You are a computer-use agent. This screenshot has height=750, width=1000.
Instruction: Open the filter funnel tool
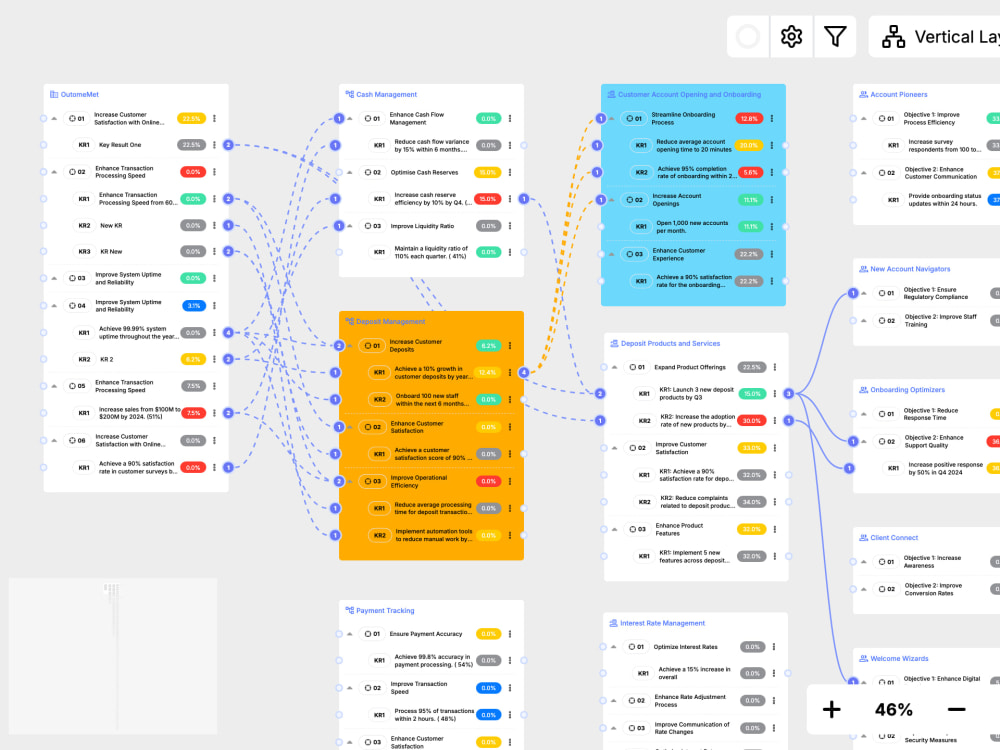click(834, 36)
